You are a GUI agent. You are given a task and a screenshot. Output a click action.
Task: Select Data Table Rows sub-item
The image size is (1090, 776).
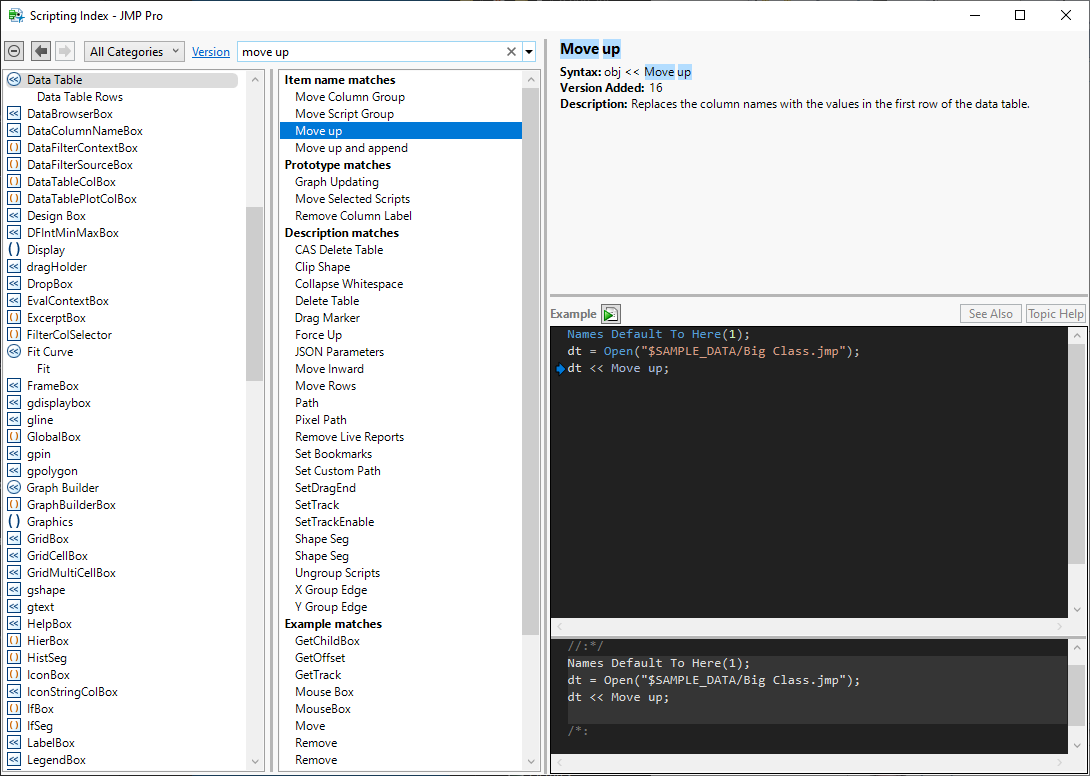coord(80,97)
